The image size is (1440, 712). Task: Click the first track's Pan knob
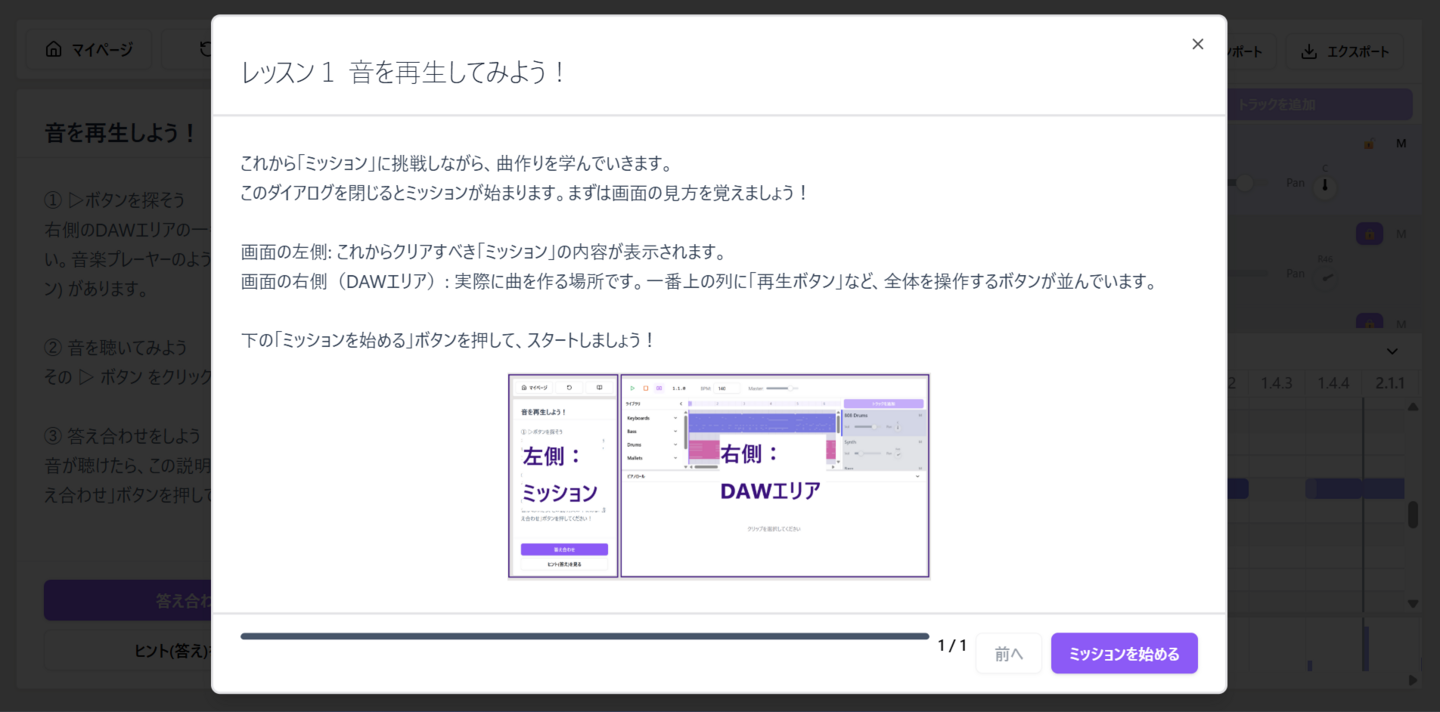click(x=1325, y=186)
